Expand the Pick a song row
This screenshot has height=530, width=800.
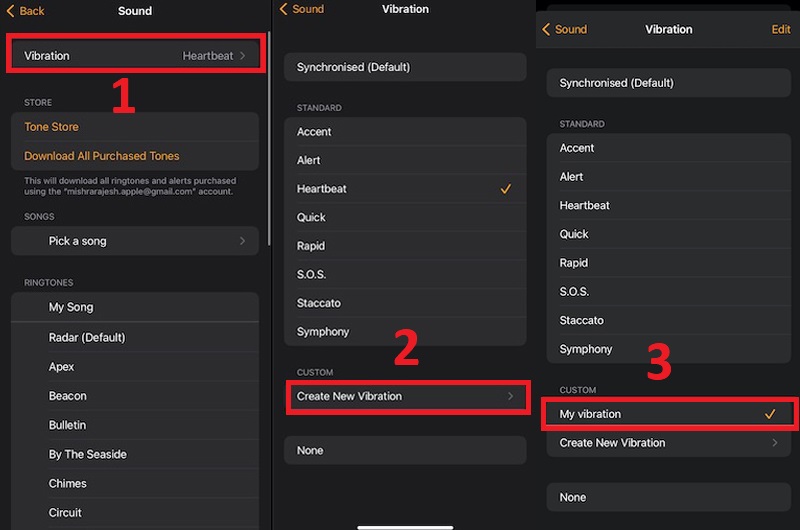135,241
